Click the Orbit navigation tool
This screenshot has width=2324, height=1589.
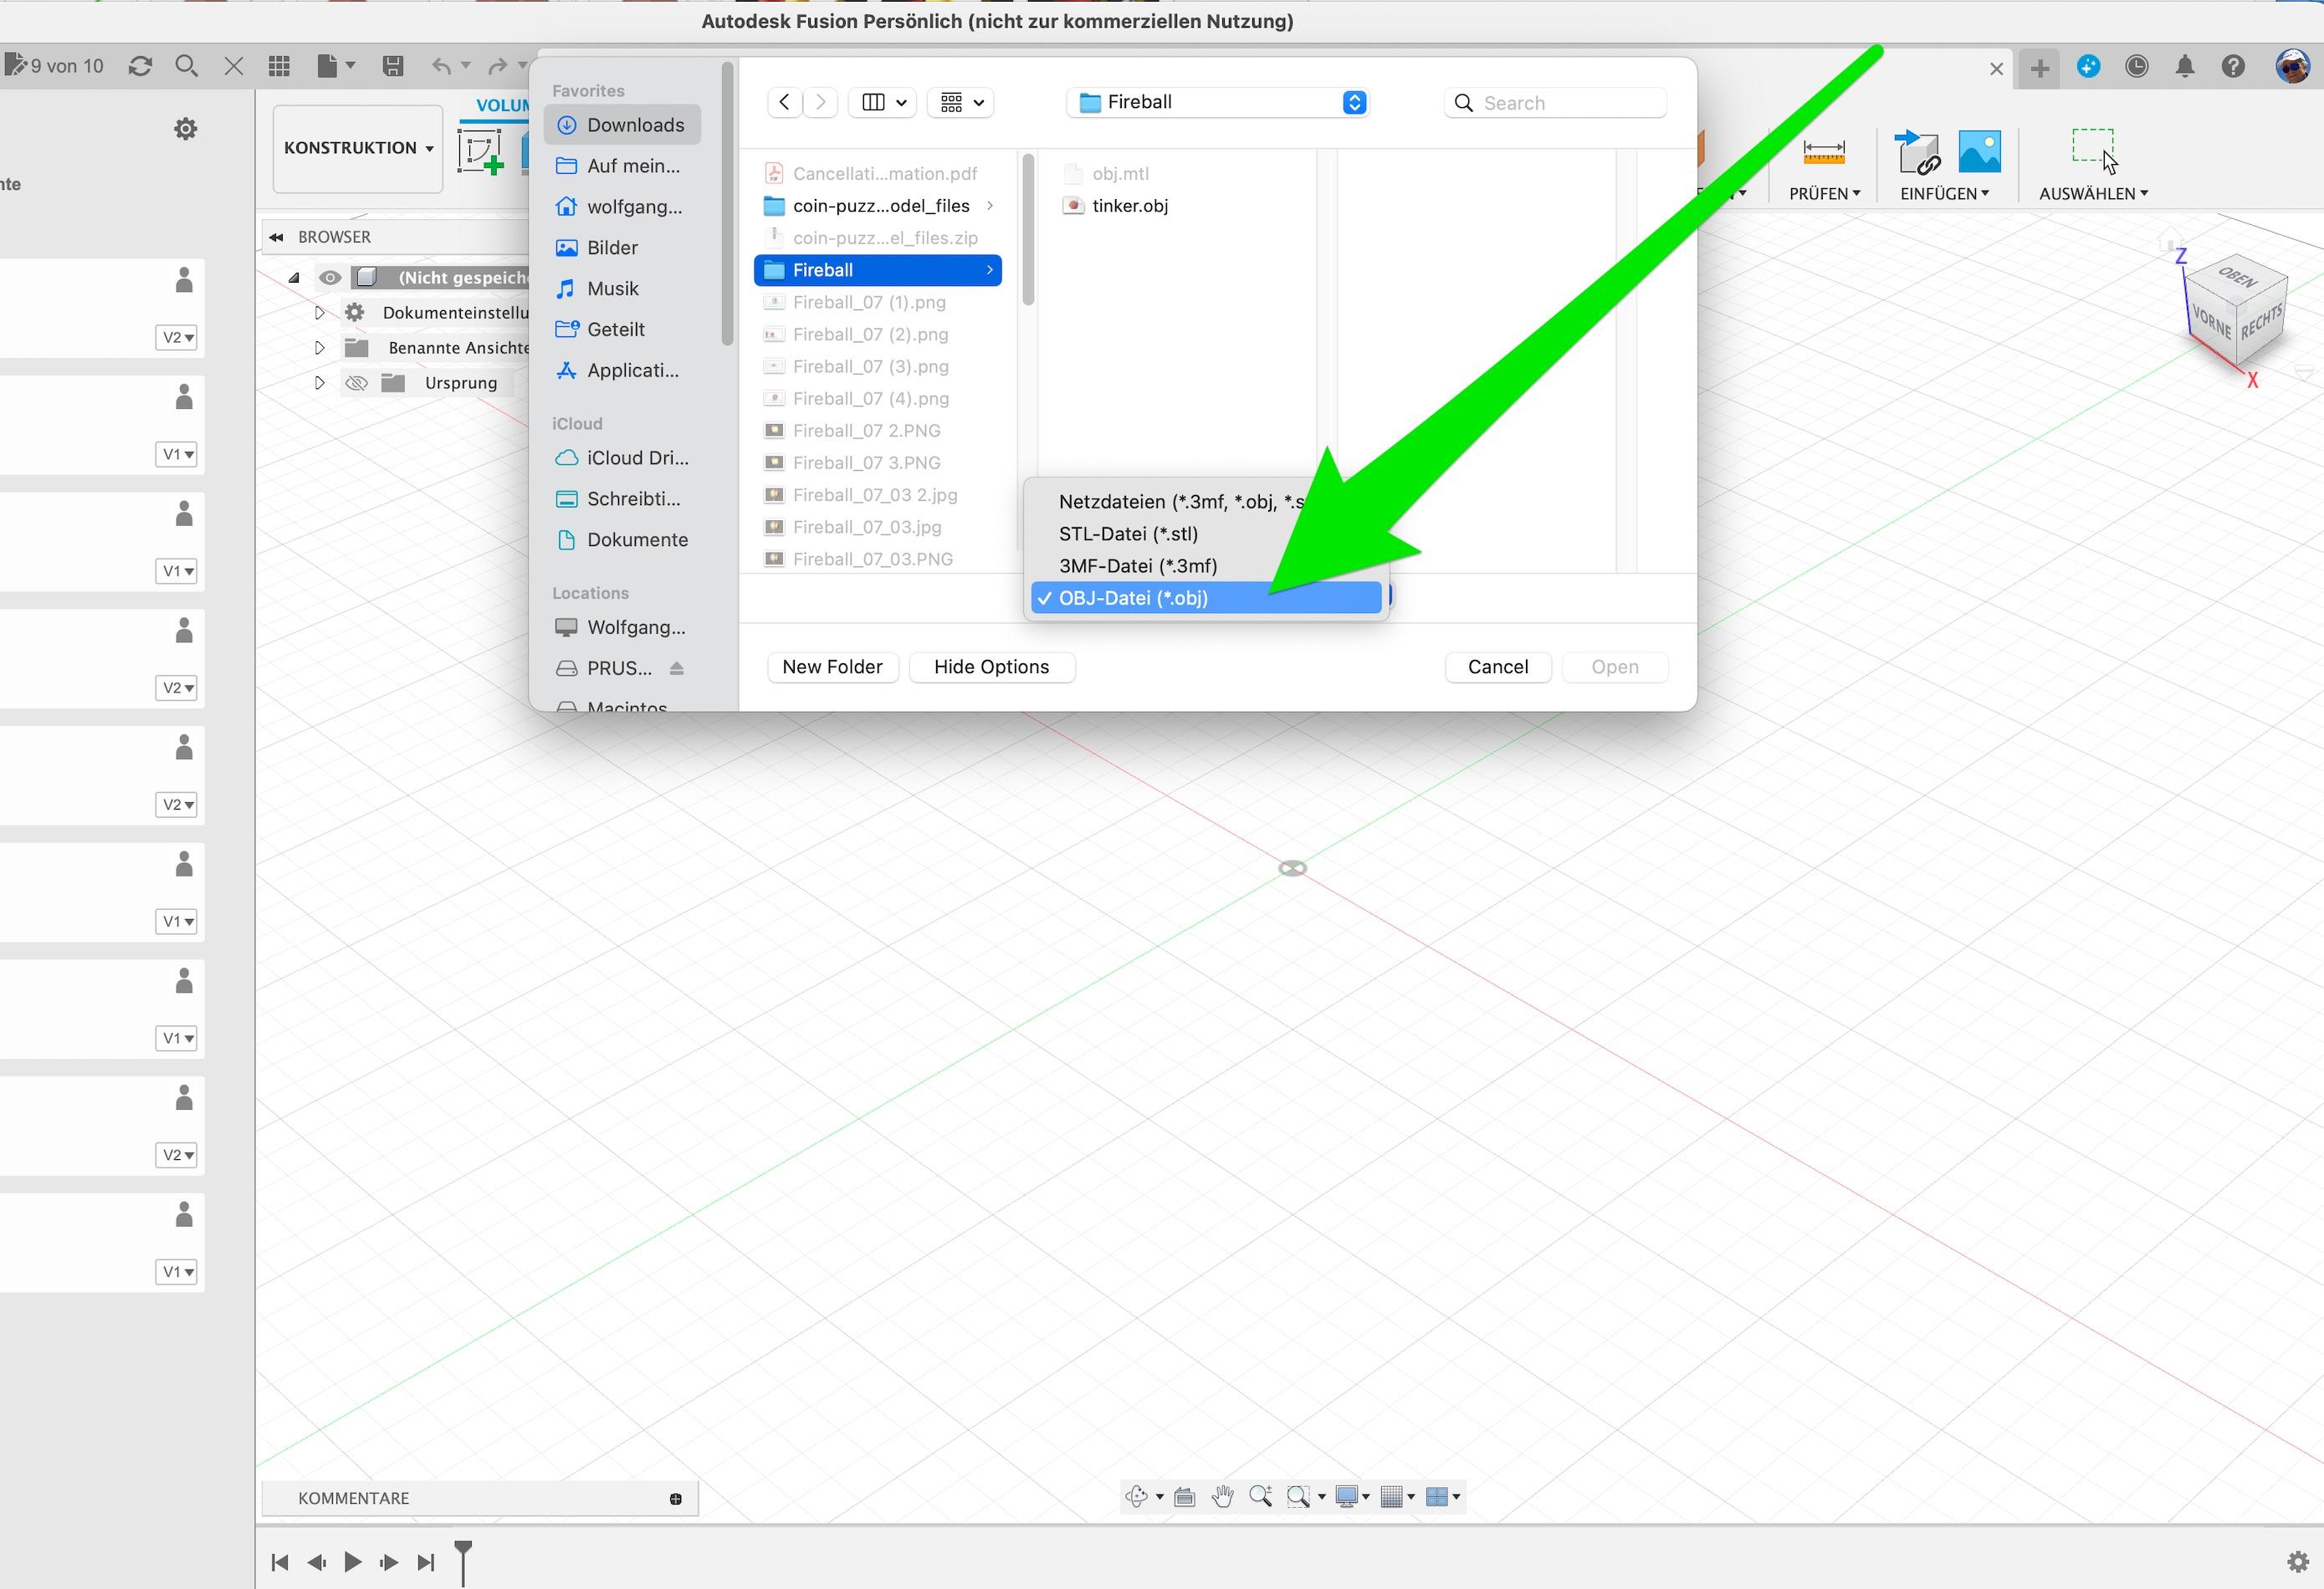1136,1496
